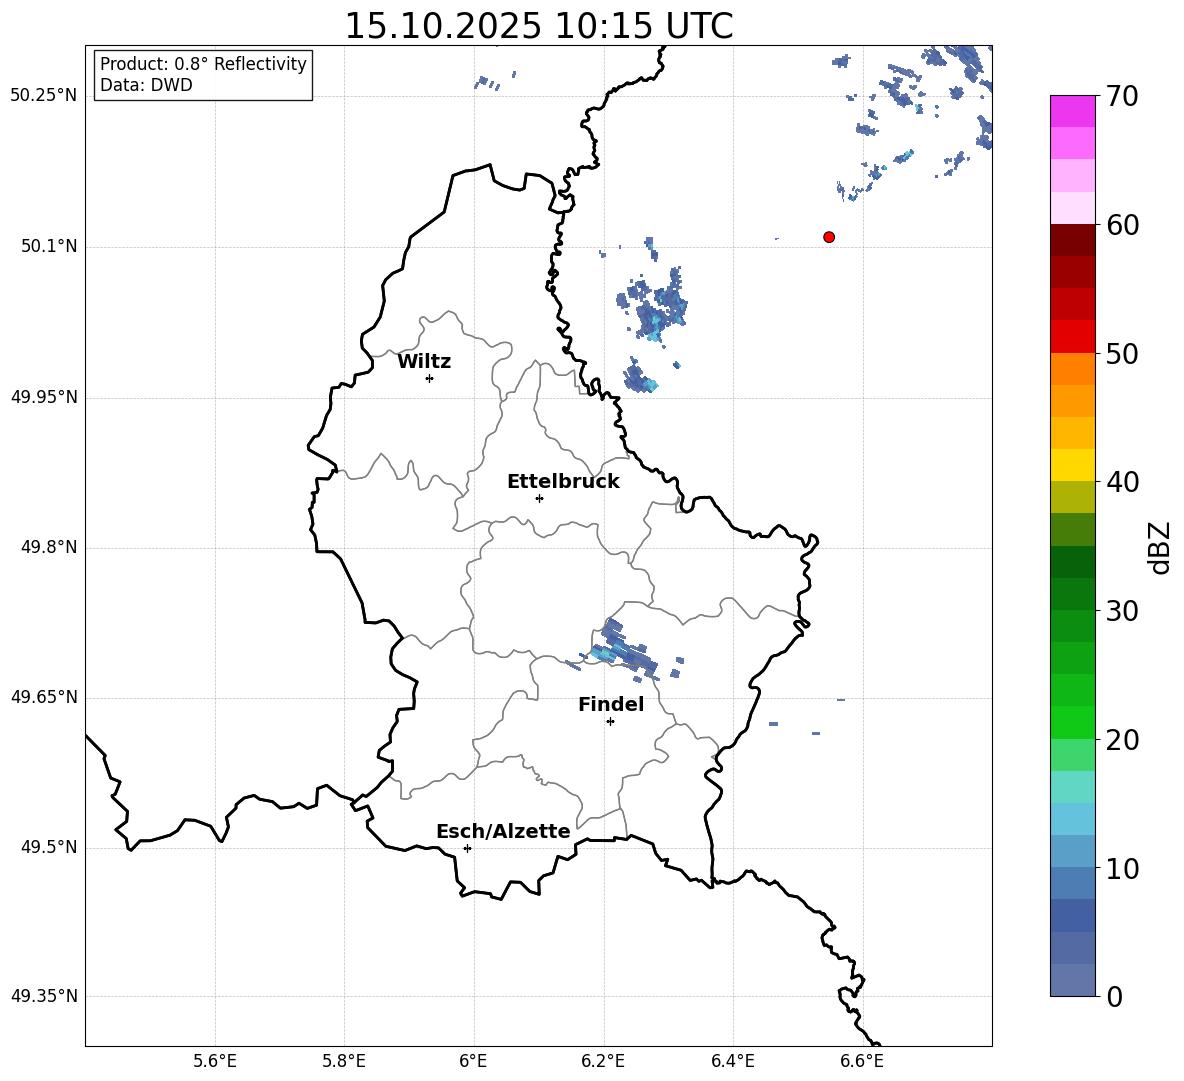The height and width of the screenshot is (1081, 1184).
Task: Click the 5.6°E longitude label
Action: tap(215, 1061)
